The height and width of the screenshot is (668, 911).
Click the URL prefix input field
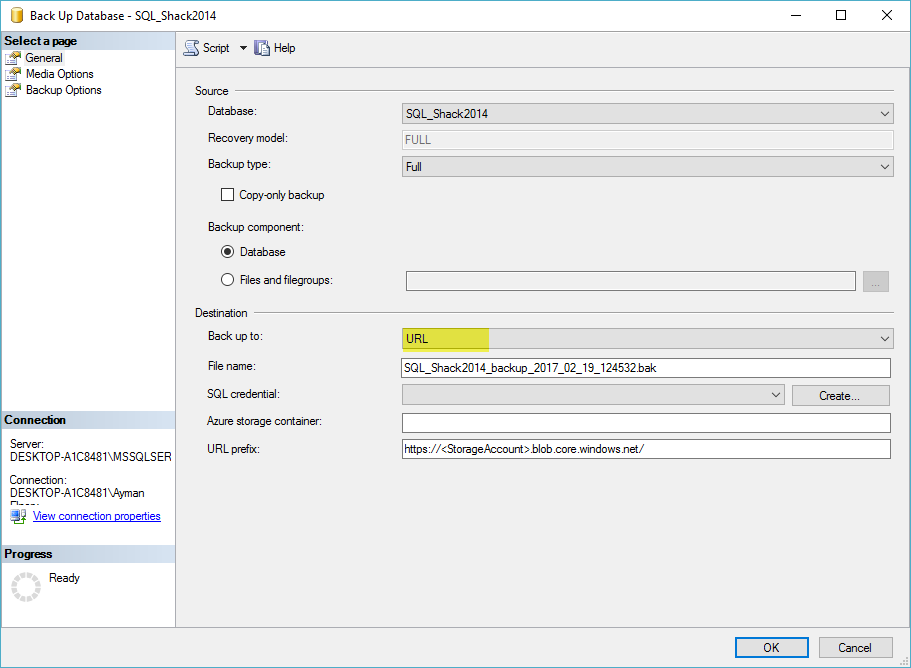646,449
